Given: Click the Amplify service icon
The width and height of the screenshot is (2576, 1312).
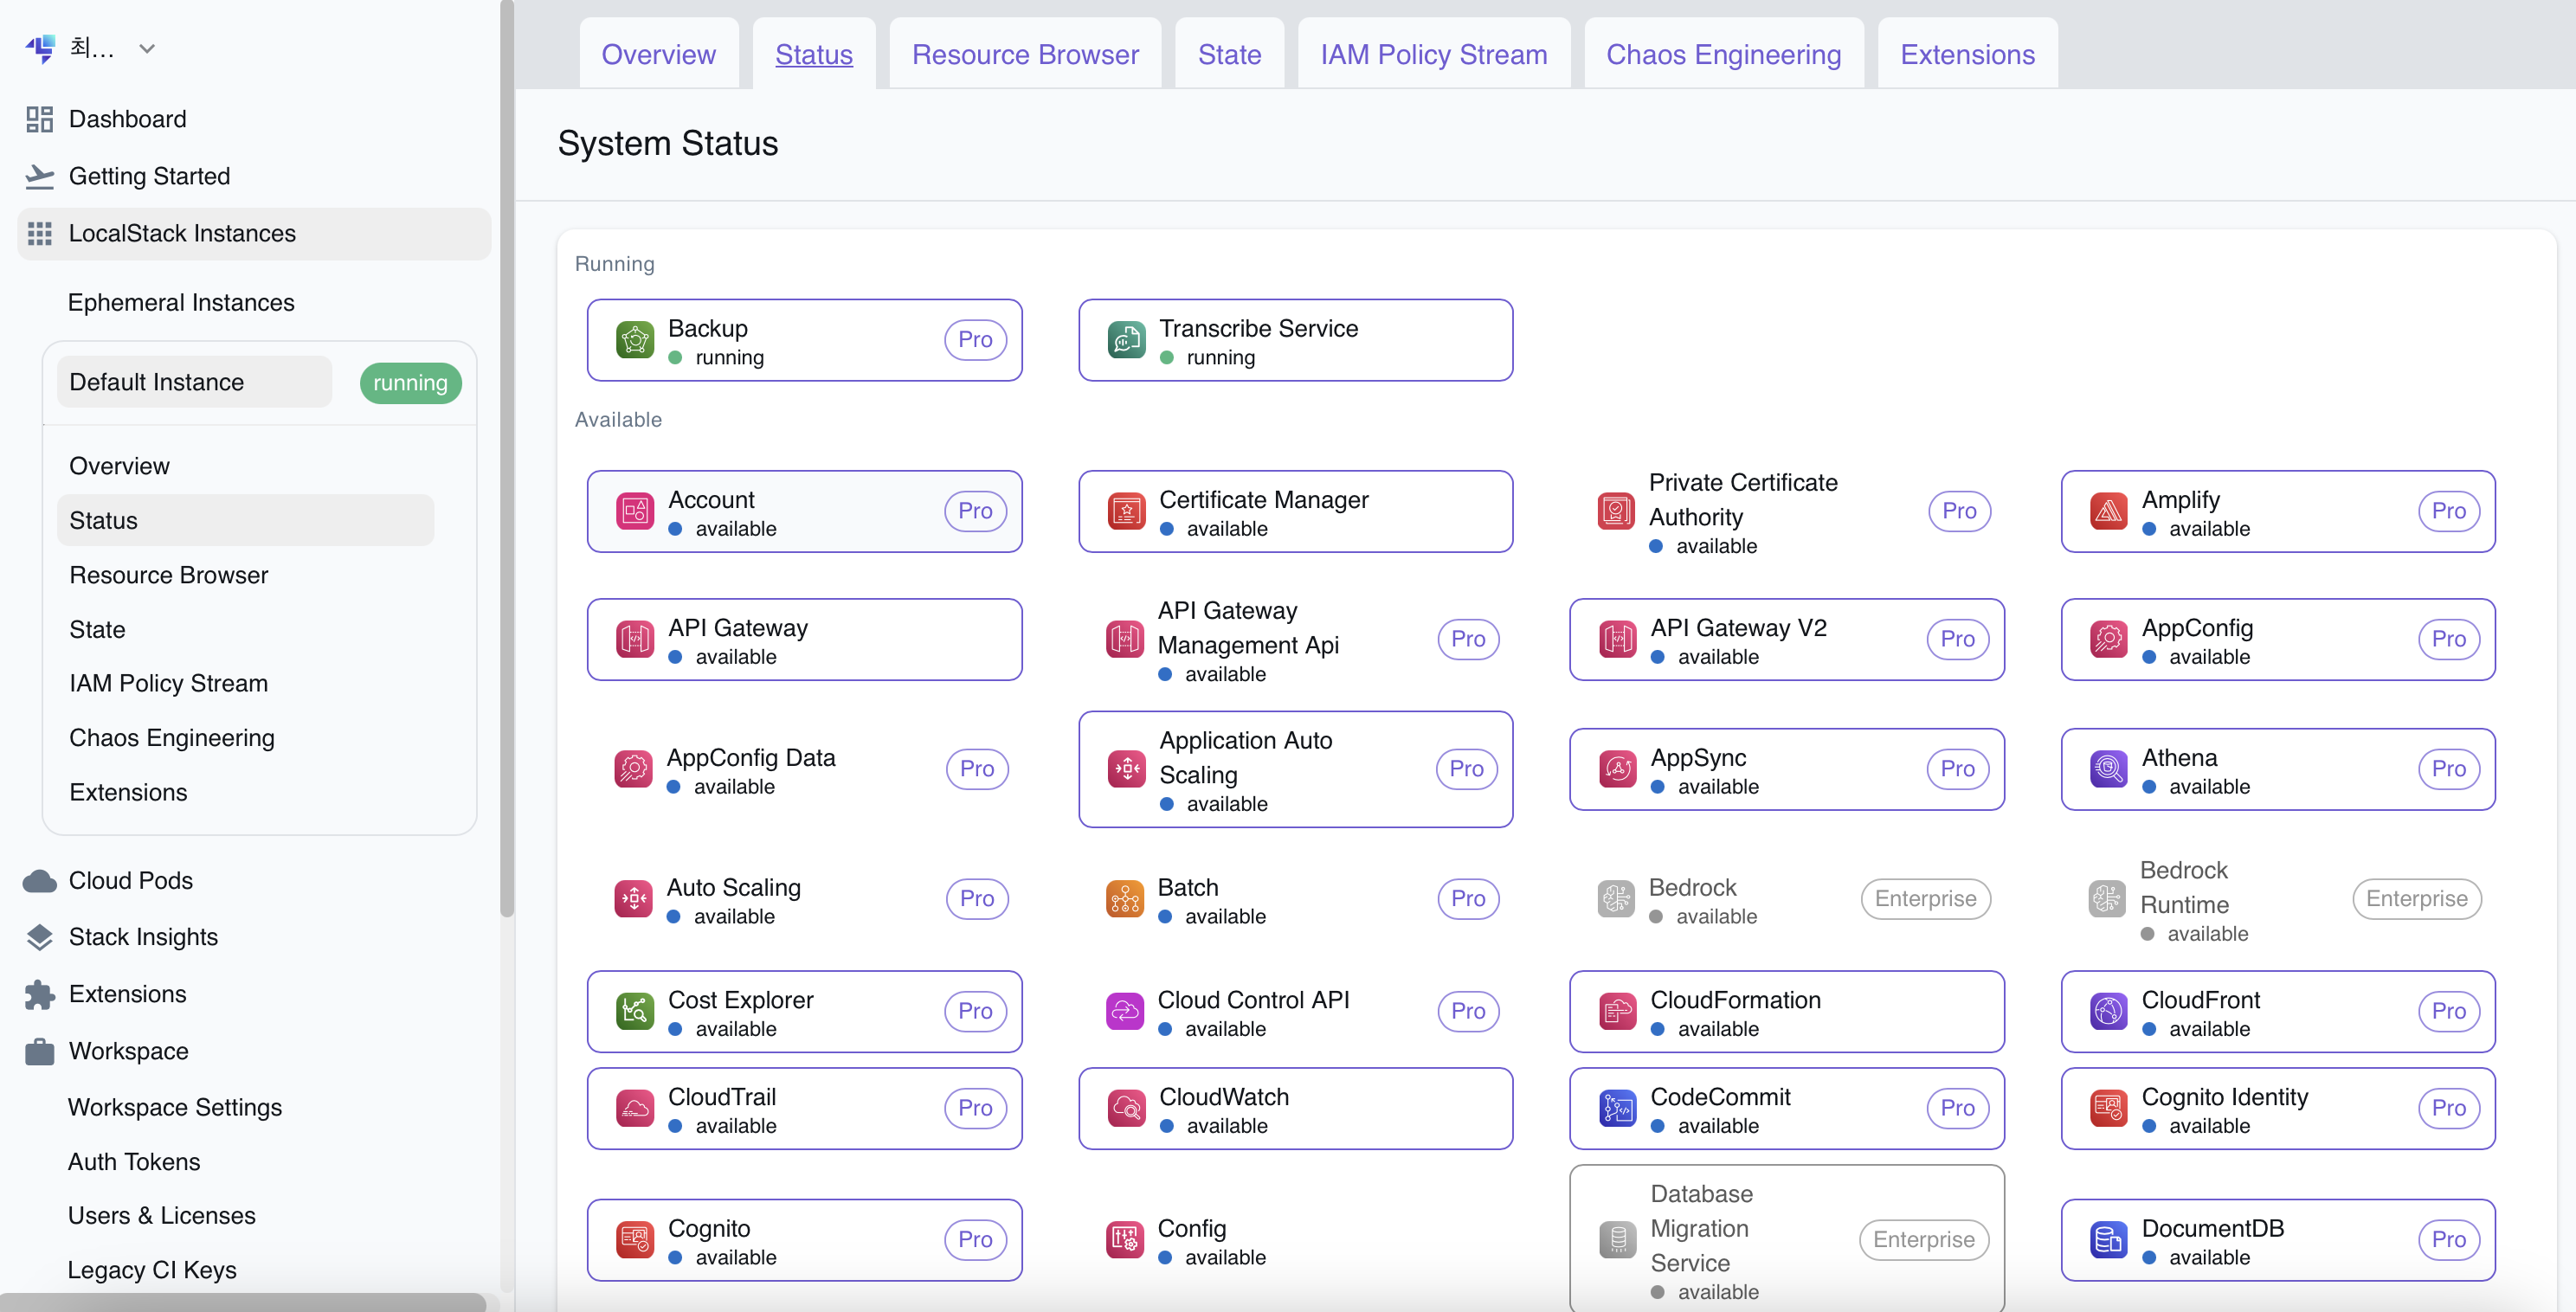Looking at the screenshot, I should click(2109, 511).
